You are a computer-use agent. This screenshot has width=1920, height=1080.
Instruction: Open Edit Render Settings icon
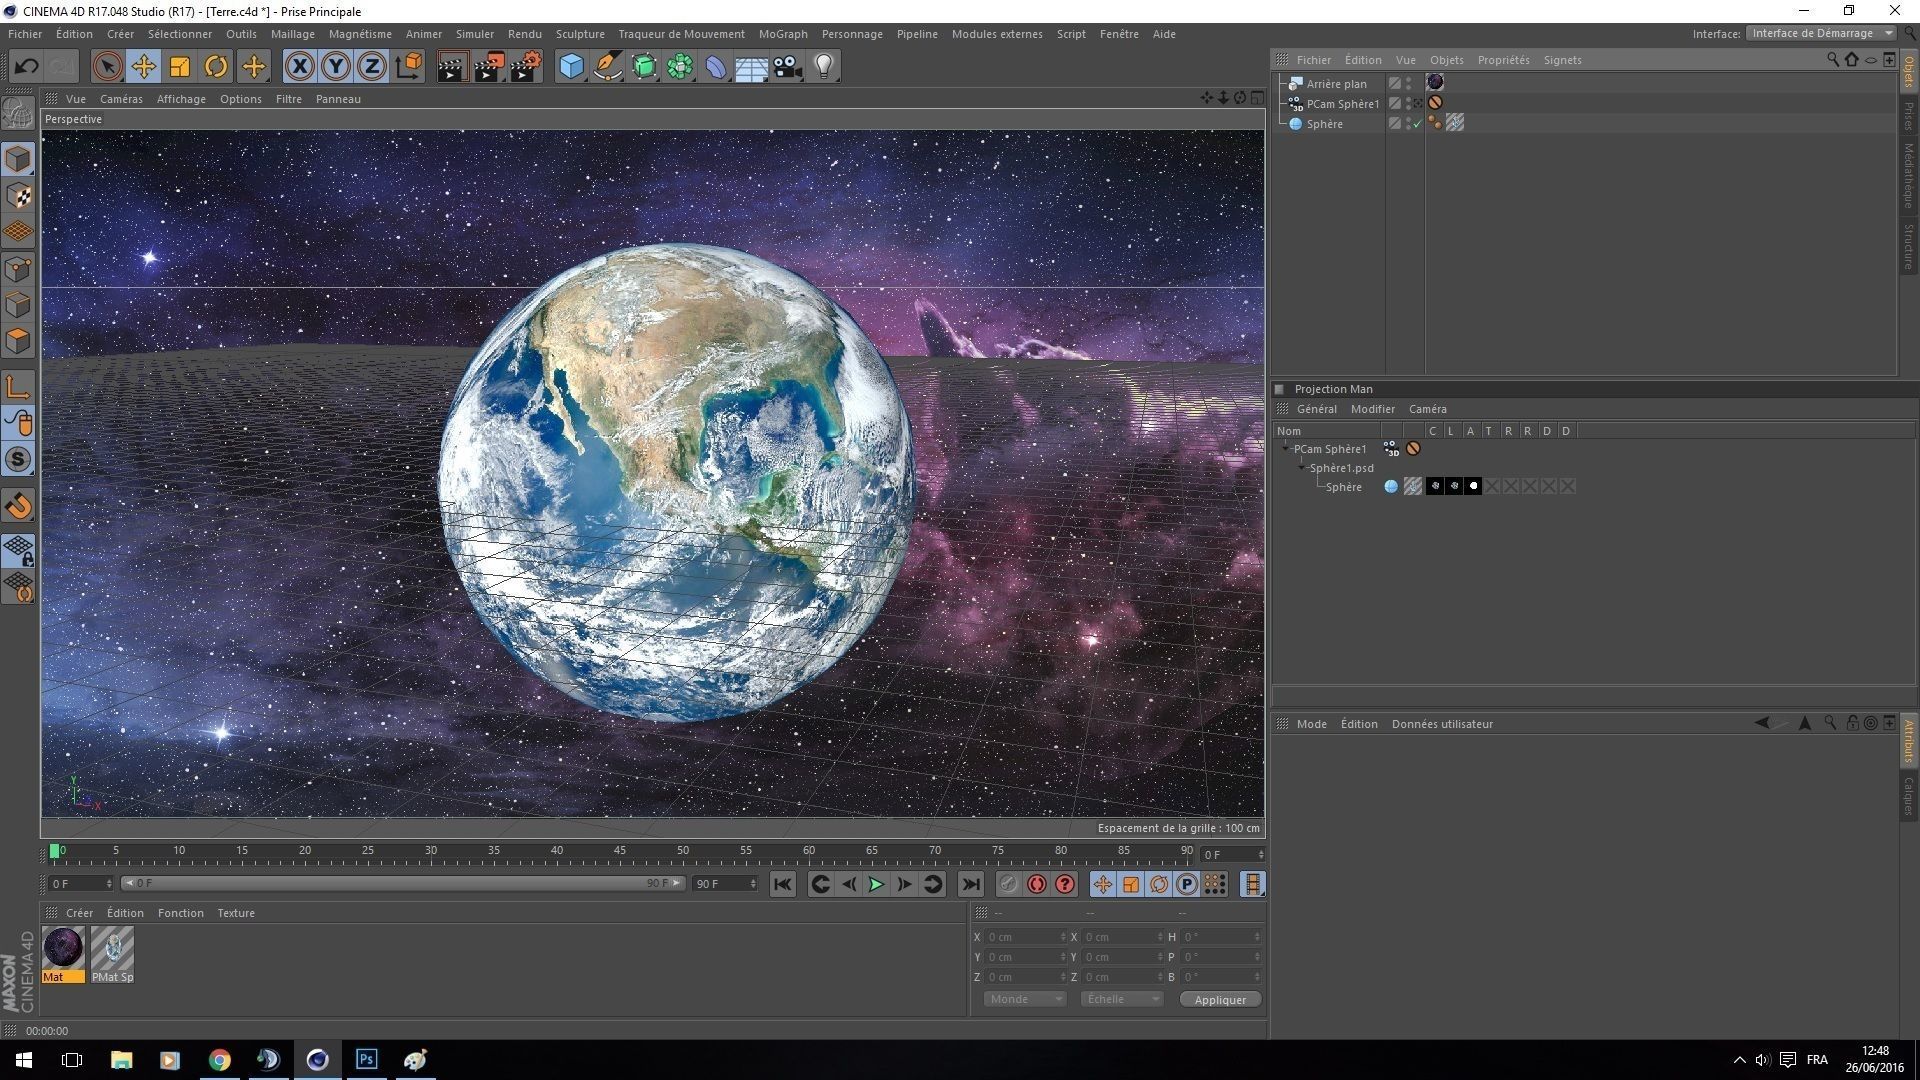[x=526, y=67]
